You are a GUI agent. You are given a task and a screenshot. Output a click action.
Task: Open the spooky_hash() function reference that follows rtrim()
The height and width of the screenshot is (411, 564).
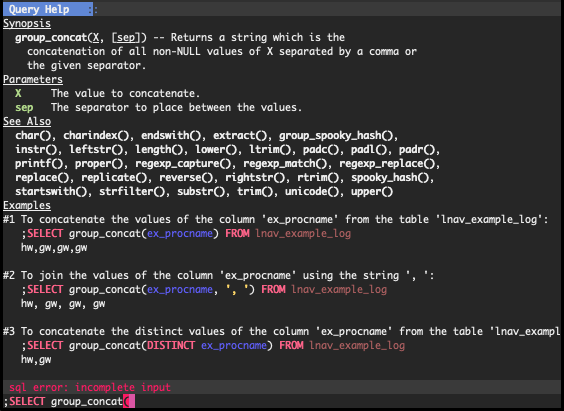coord(390,178)
